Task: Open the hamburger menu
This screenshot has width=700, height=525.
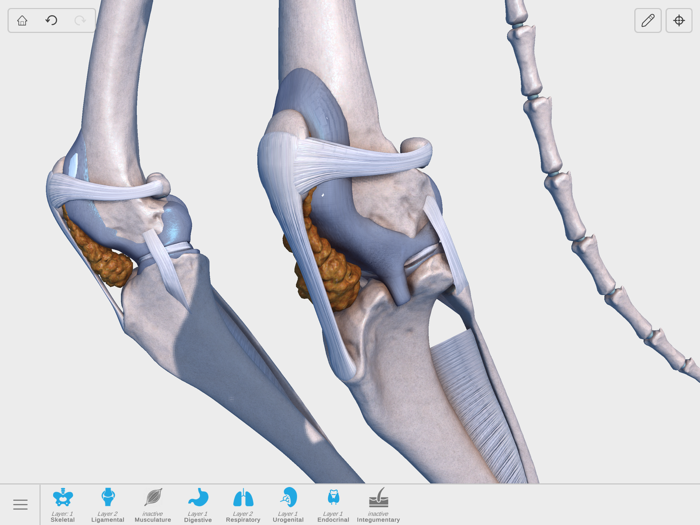Action: click(20, 504)
